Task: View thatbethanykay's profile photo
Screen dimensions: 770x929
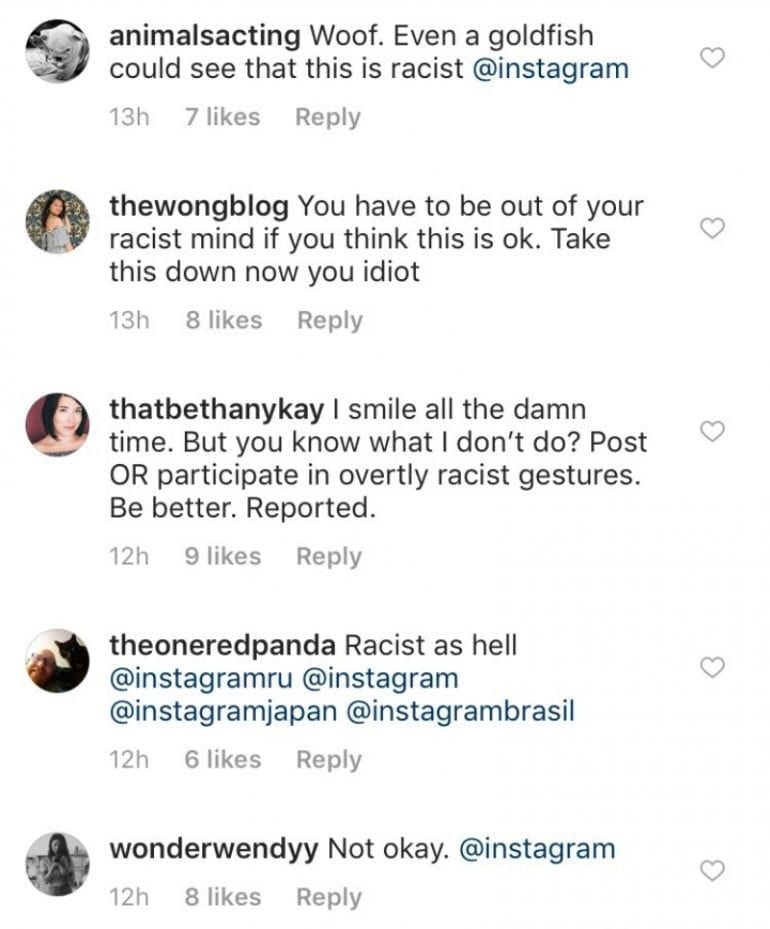Action: click(x=57, y=424)
